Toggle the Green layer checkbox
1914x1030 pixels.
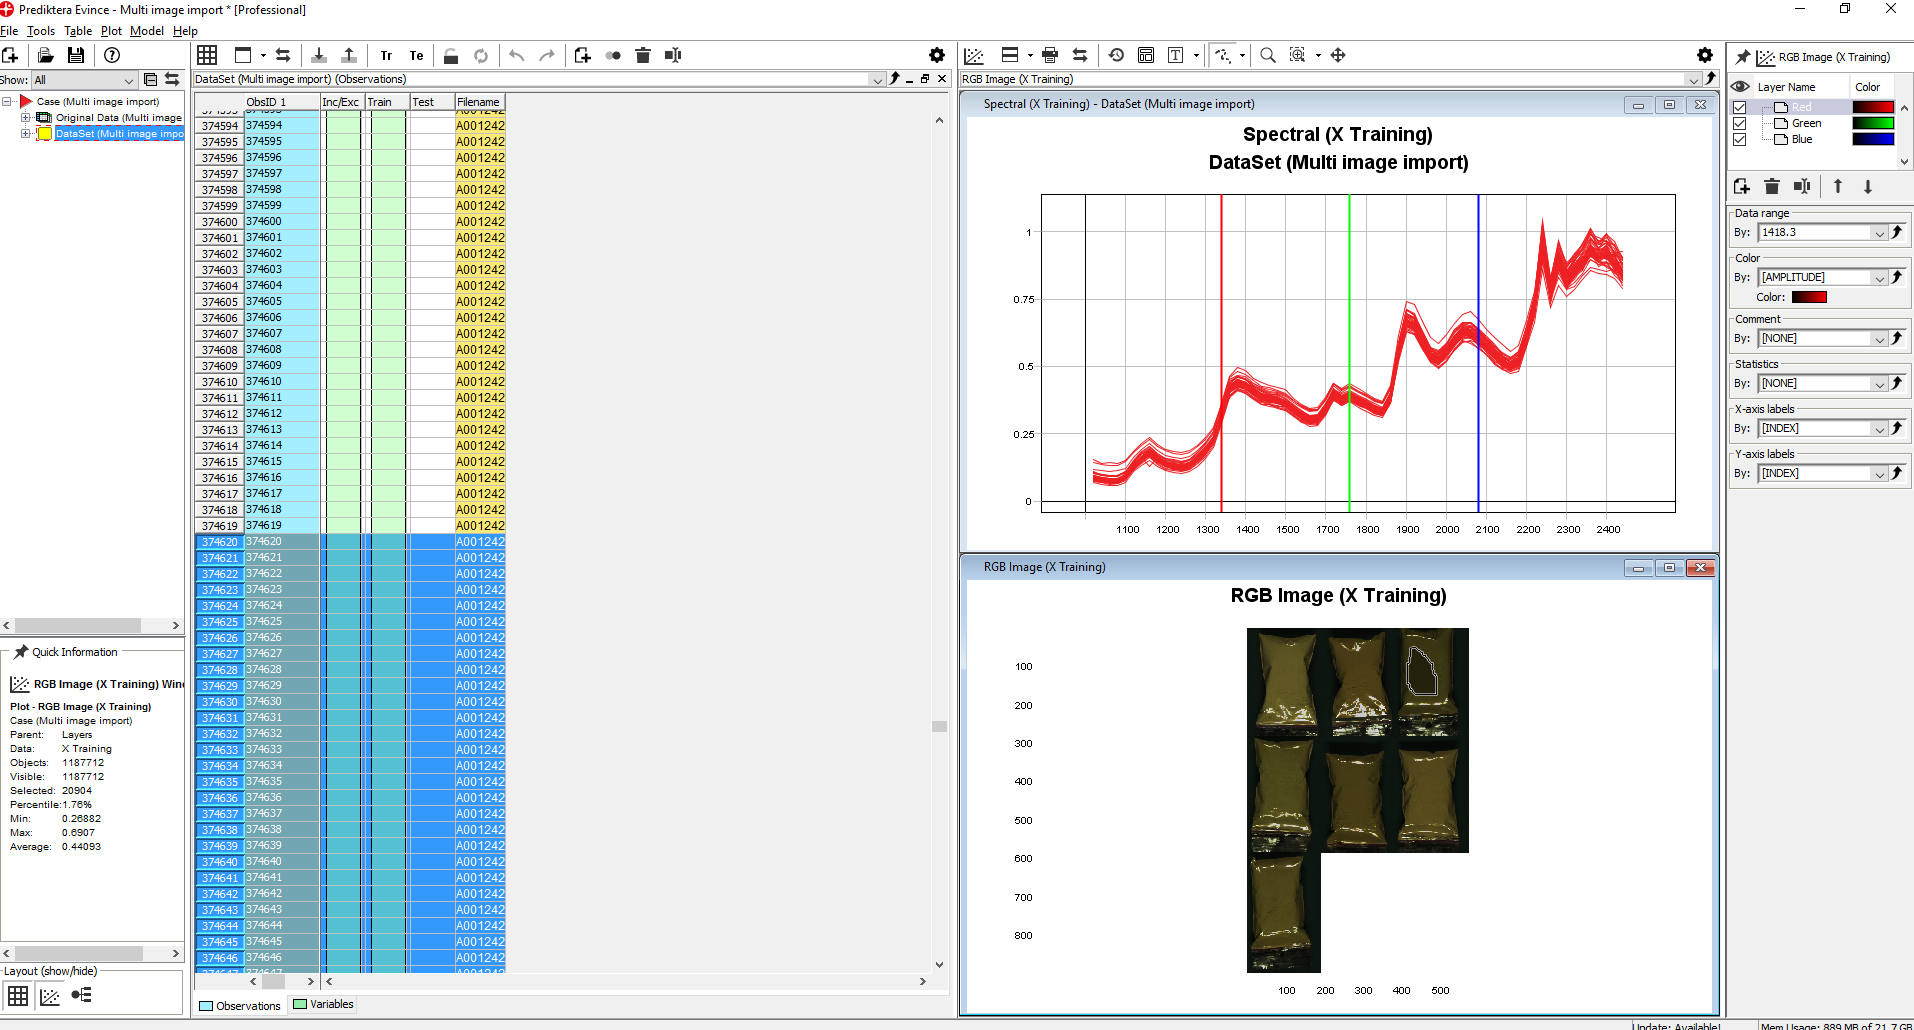tap(1740, 123)
